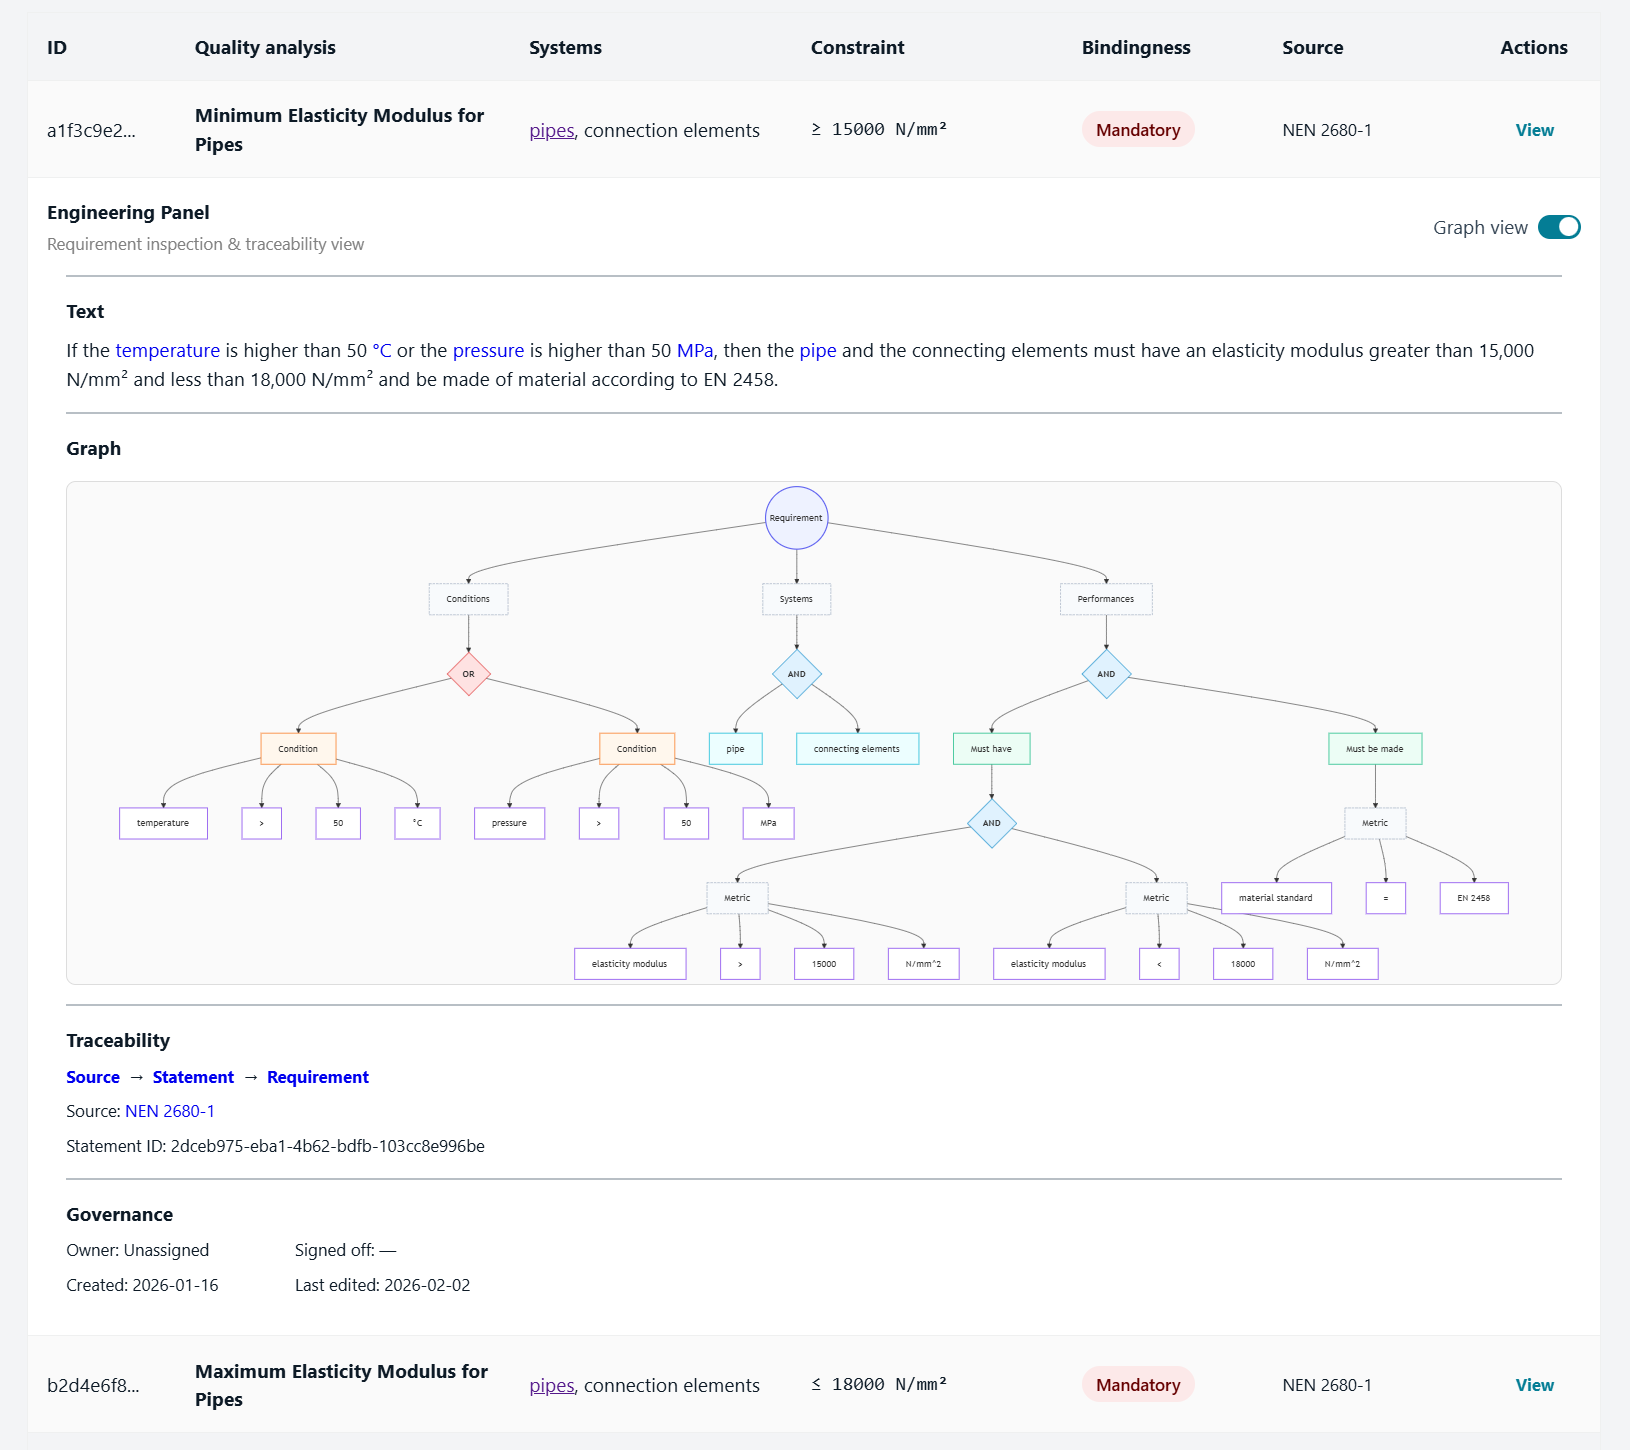Click the pressure link in requirement text
This screenshot has width=1630, height=1450.
[x=488, y=350]
